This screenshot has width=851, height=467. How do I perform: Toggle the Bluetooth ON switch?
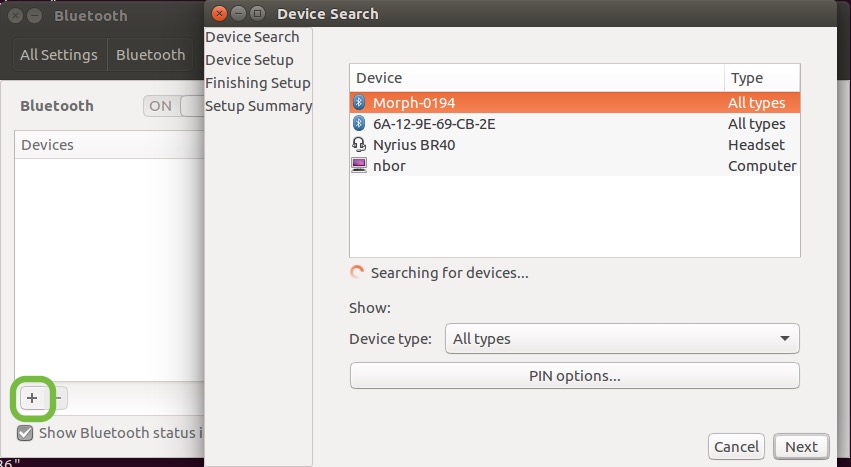click(x=173, y=106)
